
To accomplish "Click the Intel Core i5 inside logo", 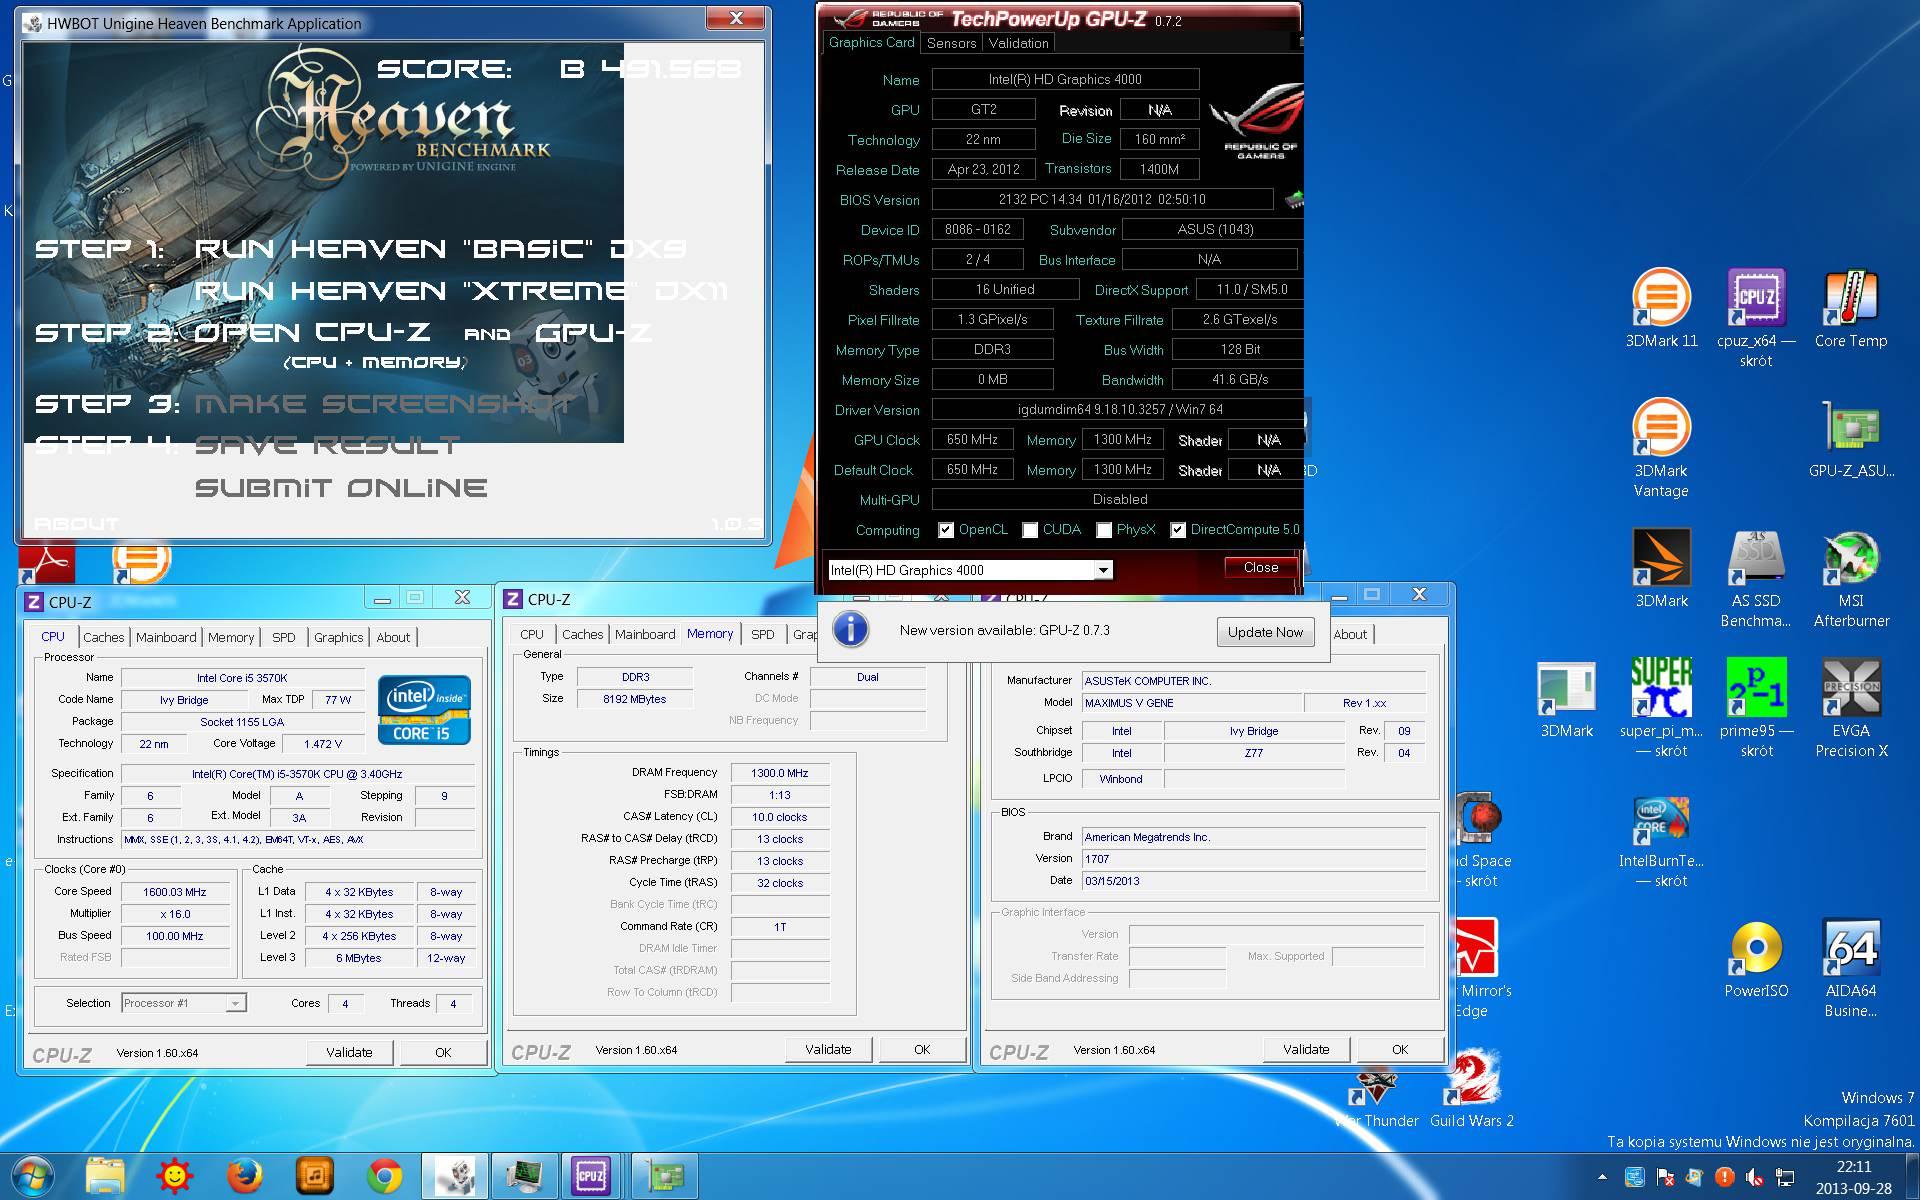I will click(x=424, y=709).
